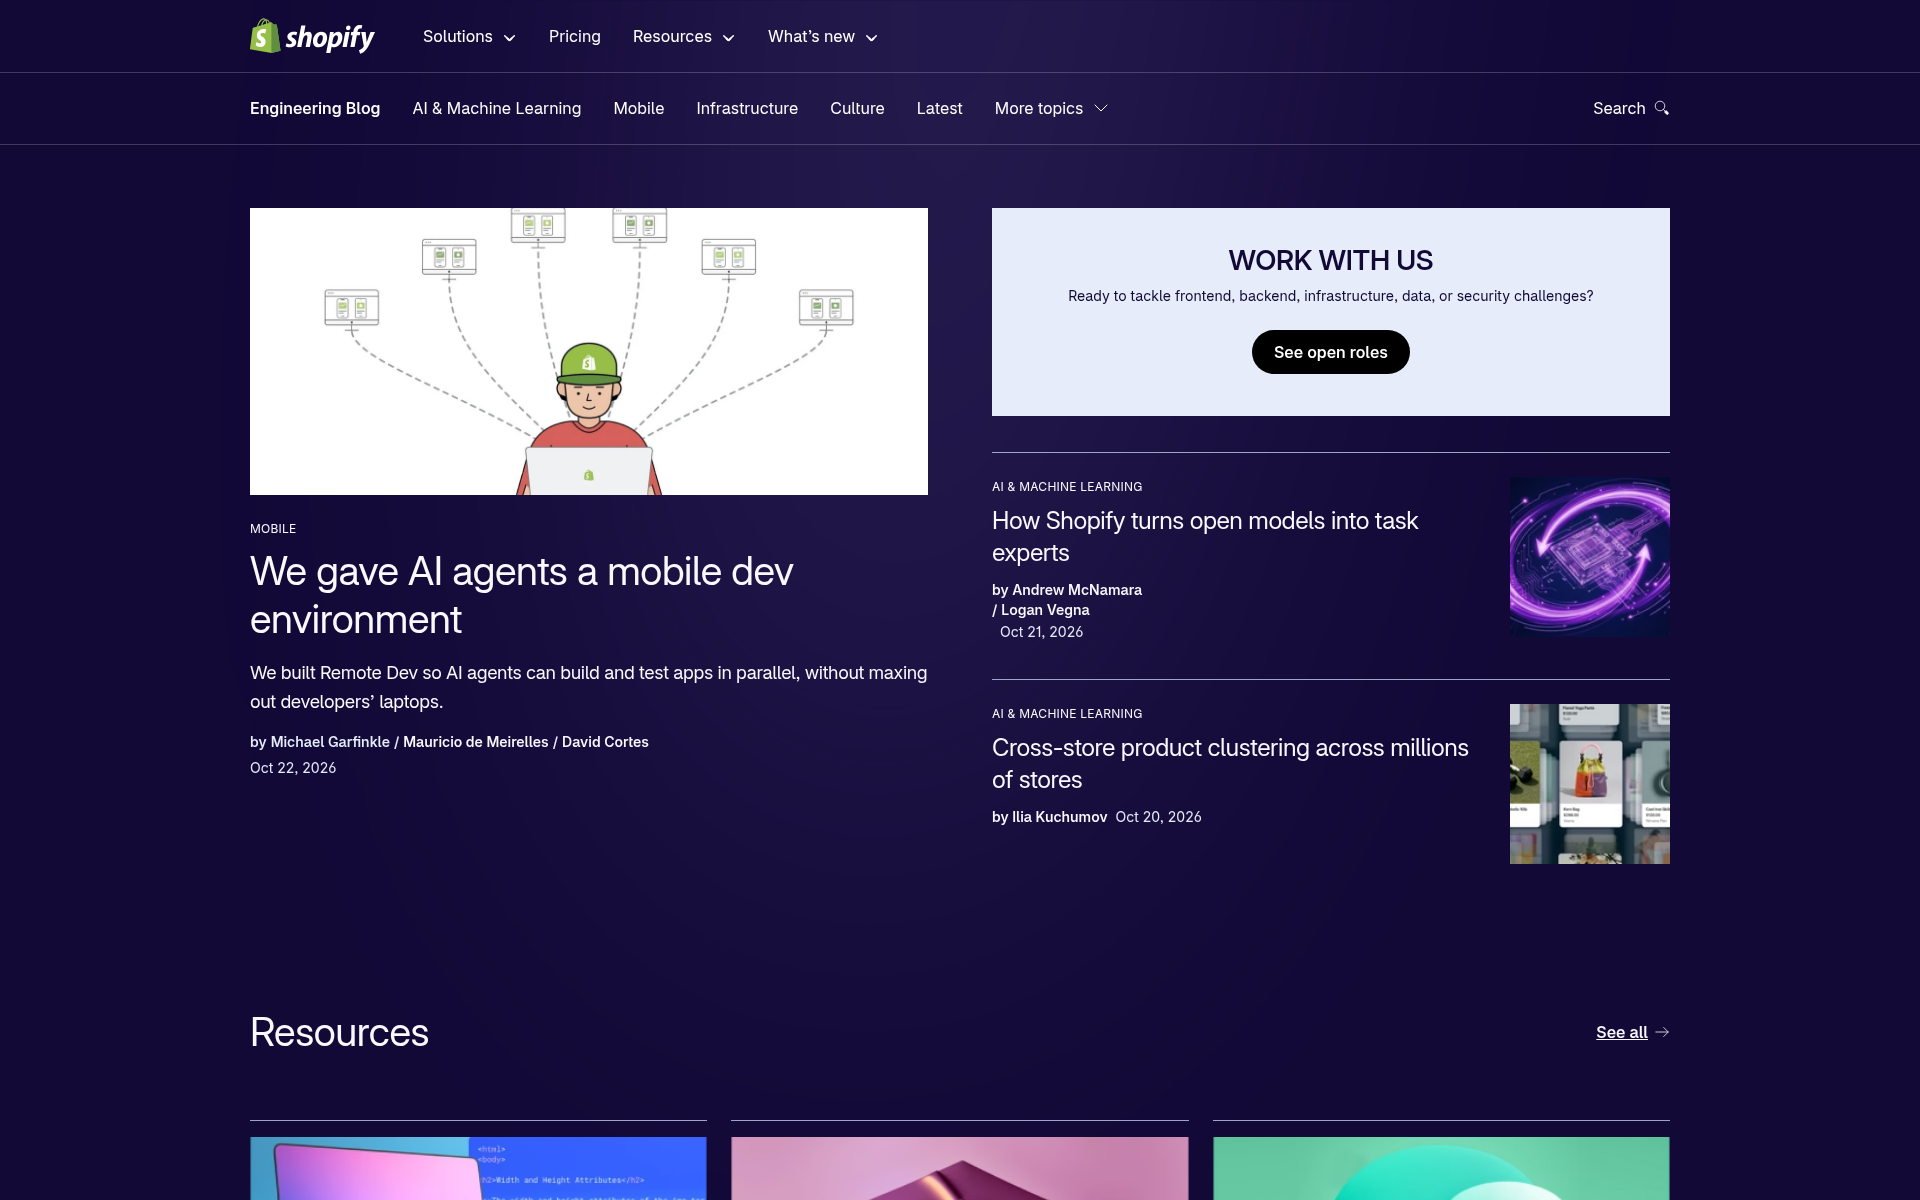1920x1200 pixels.
Task: Click author Mauricio de Meirelles
Action: [x=476, y=742]
